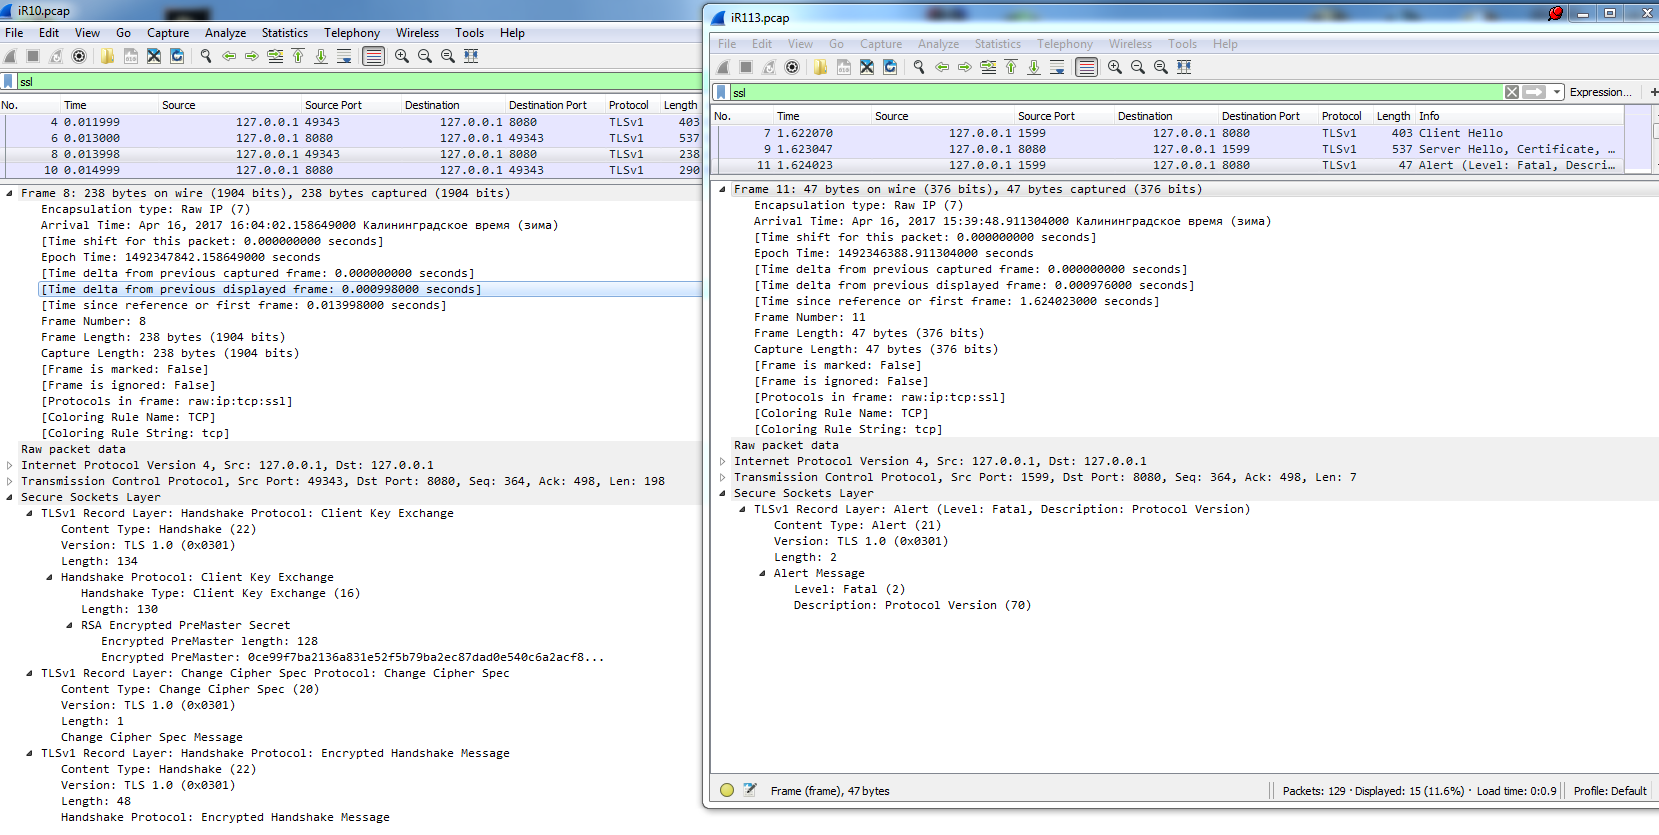Select packet 6 row in iR10.pcap
Viewport: 1659px width, 835px height.
pyautogui.click(x=351, y=138)
